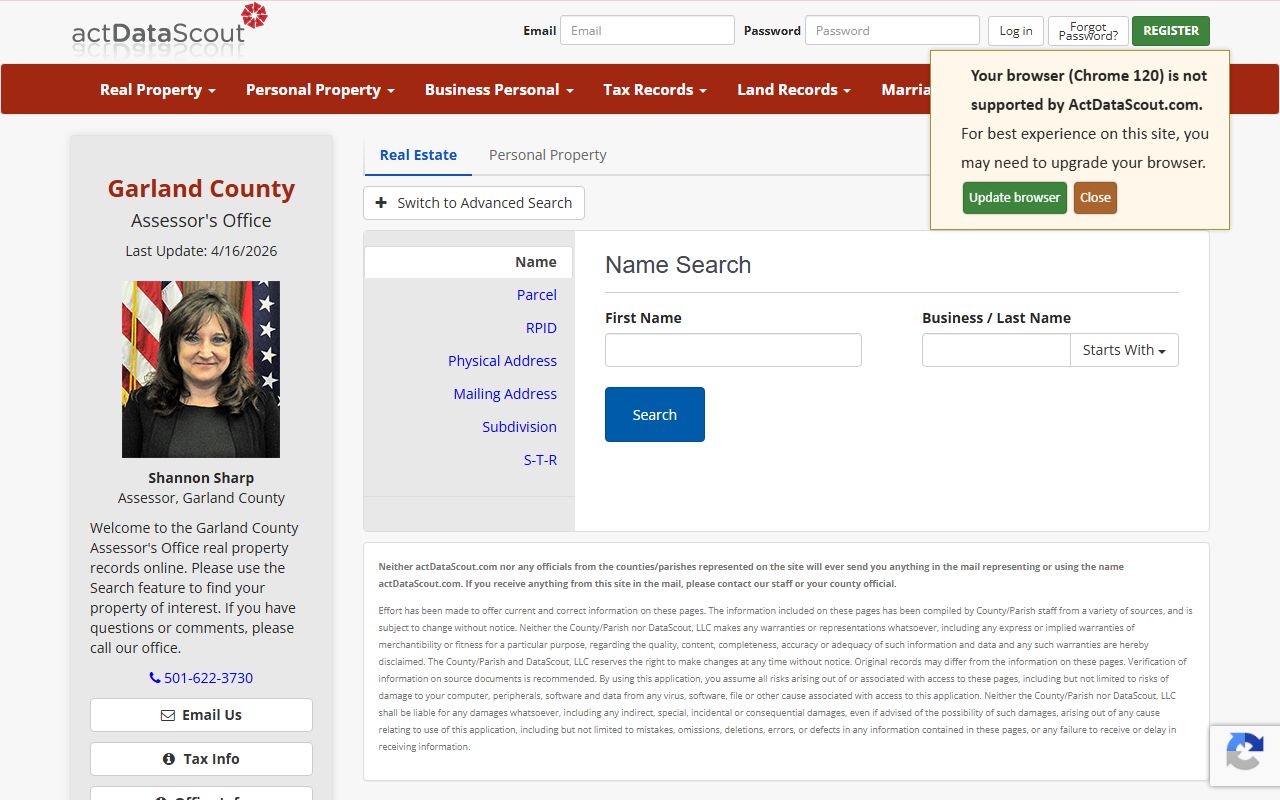This screenshot has height=800, width=1280.
Task: Select the RPID search option
Action: pos(541,328)
